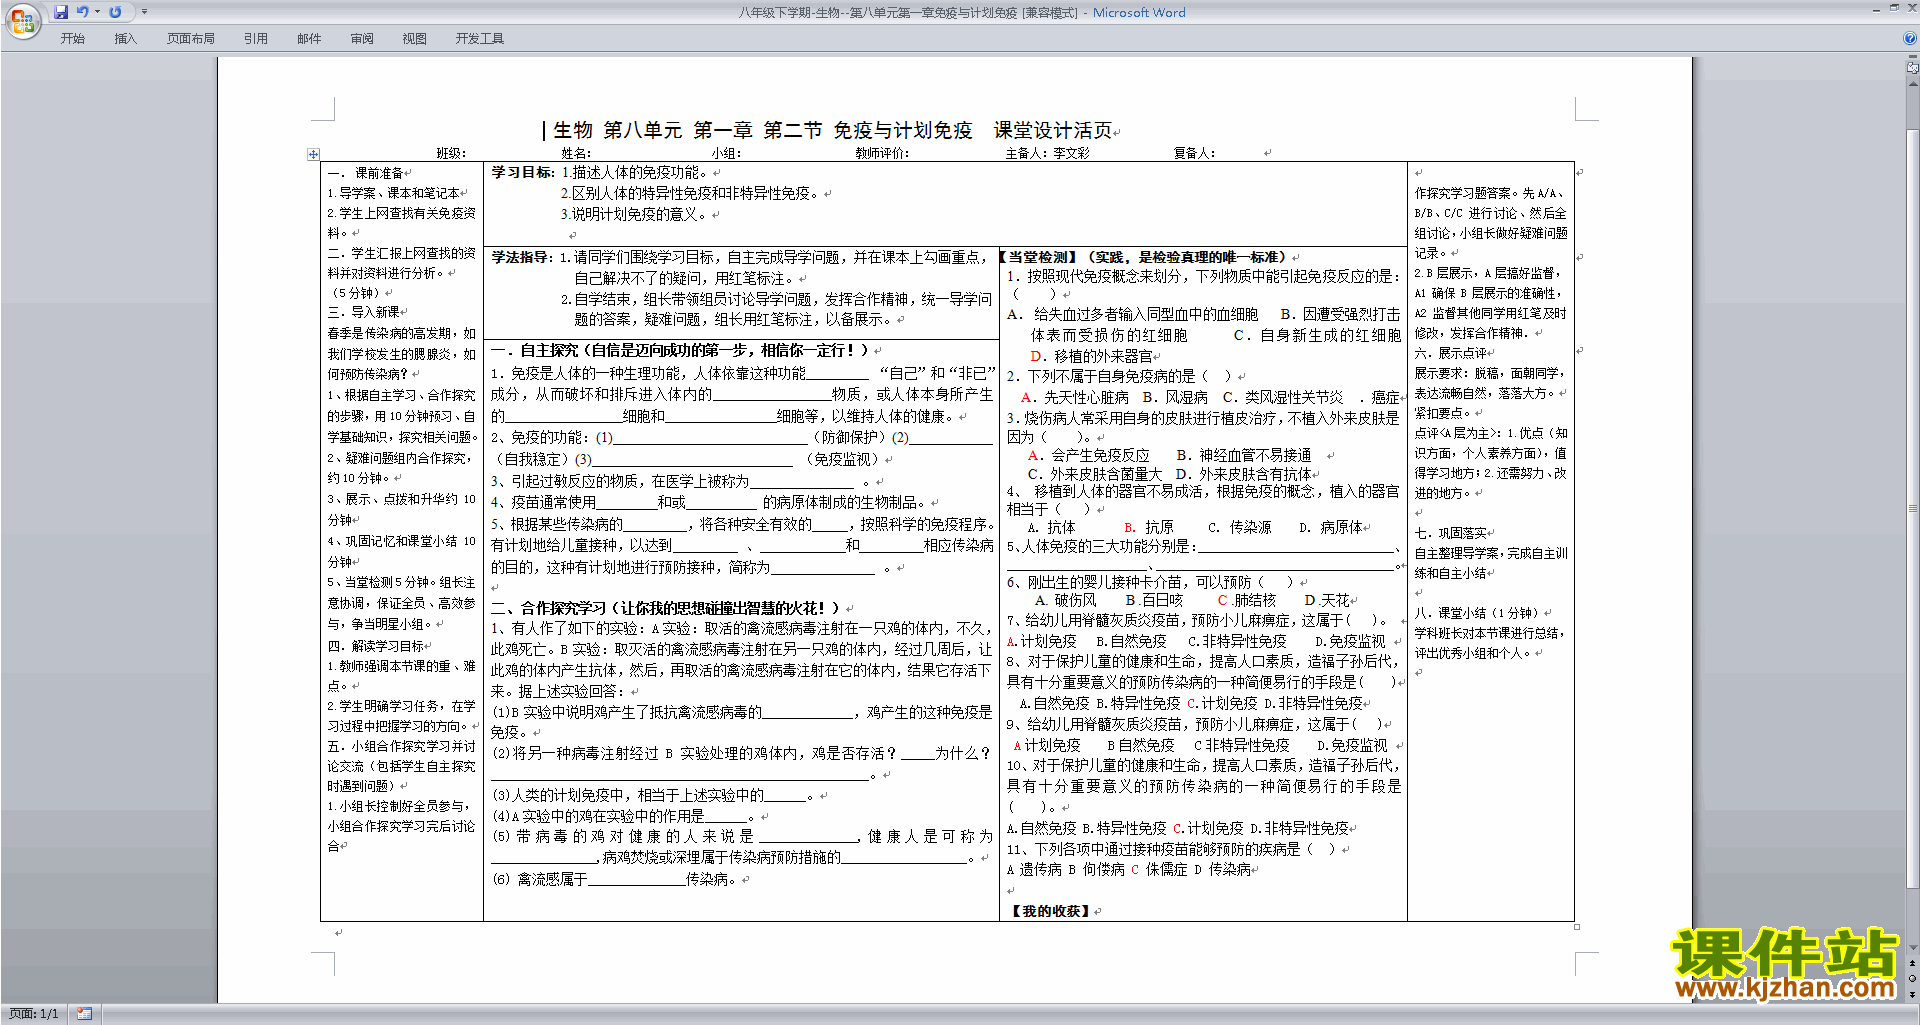Click the A 遗传病 B 佝偻病 answer line
1920x1025 pixels.
[1128, 869]
